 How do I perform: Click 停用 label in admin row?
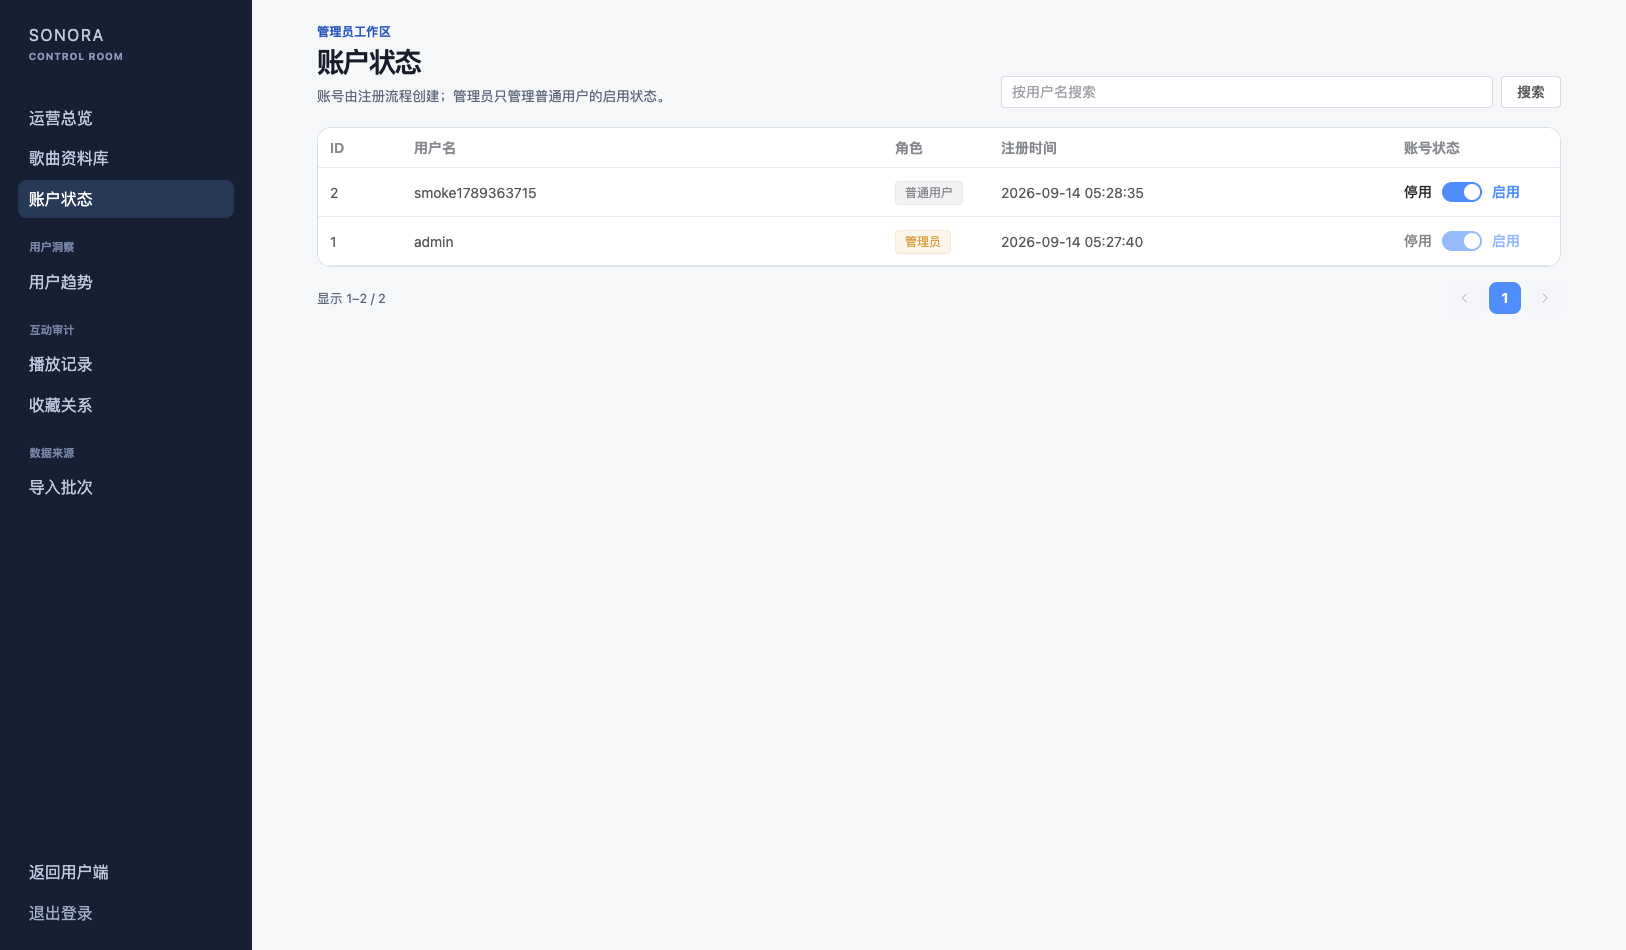pyautogui.click(x=1418, y=241)
